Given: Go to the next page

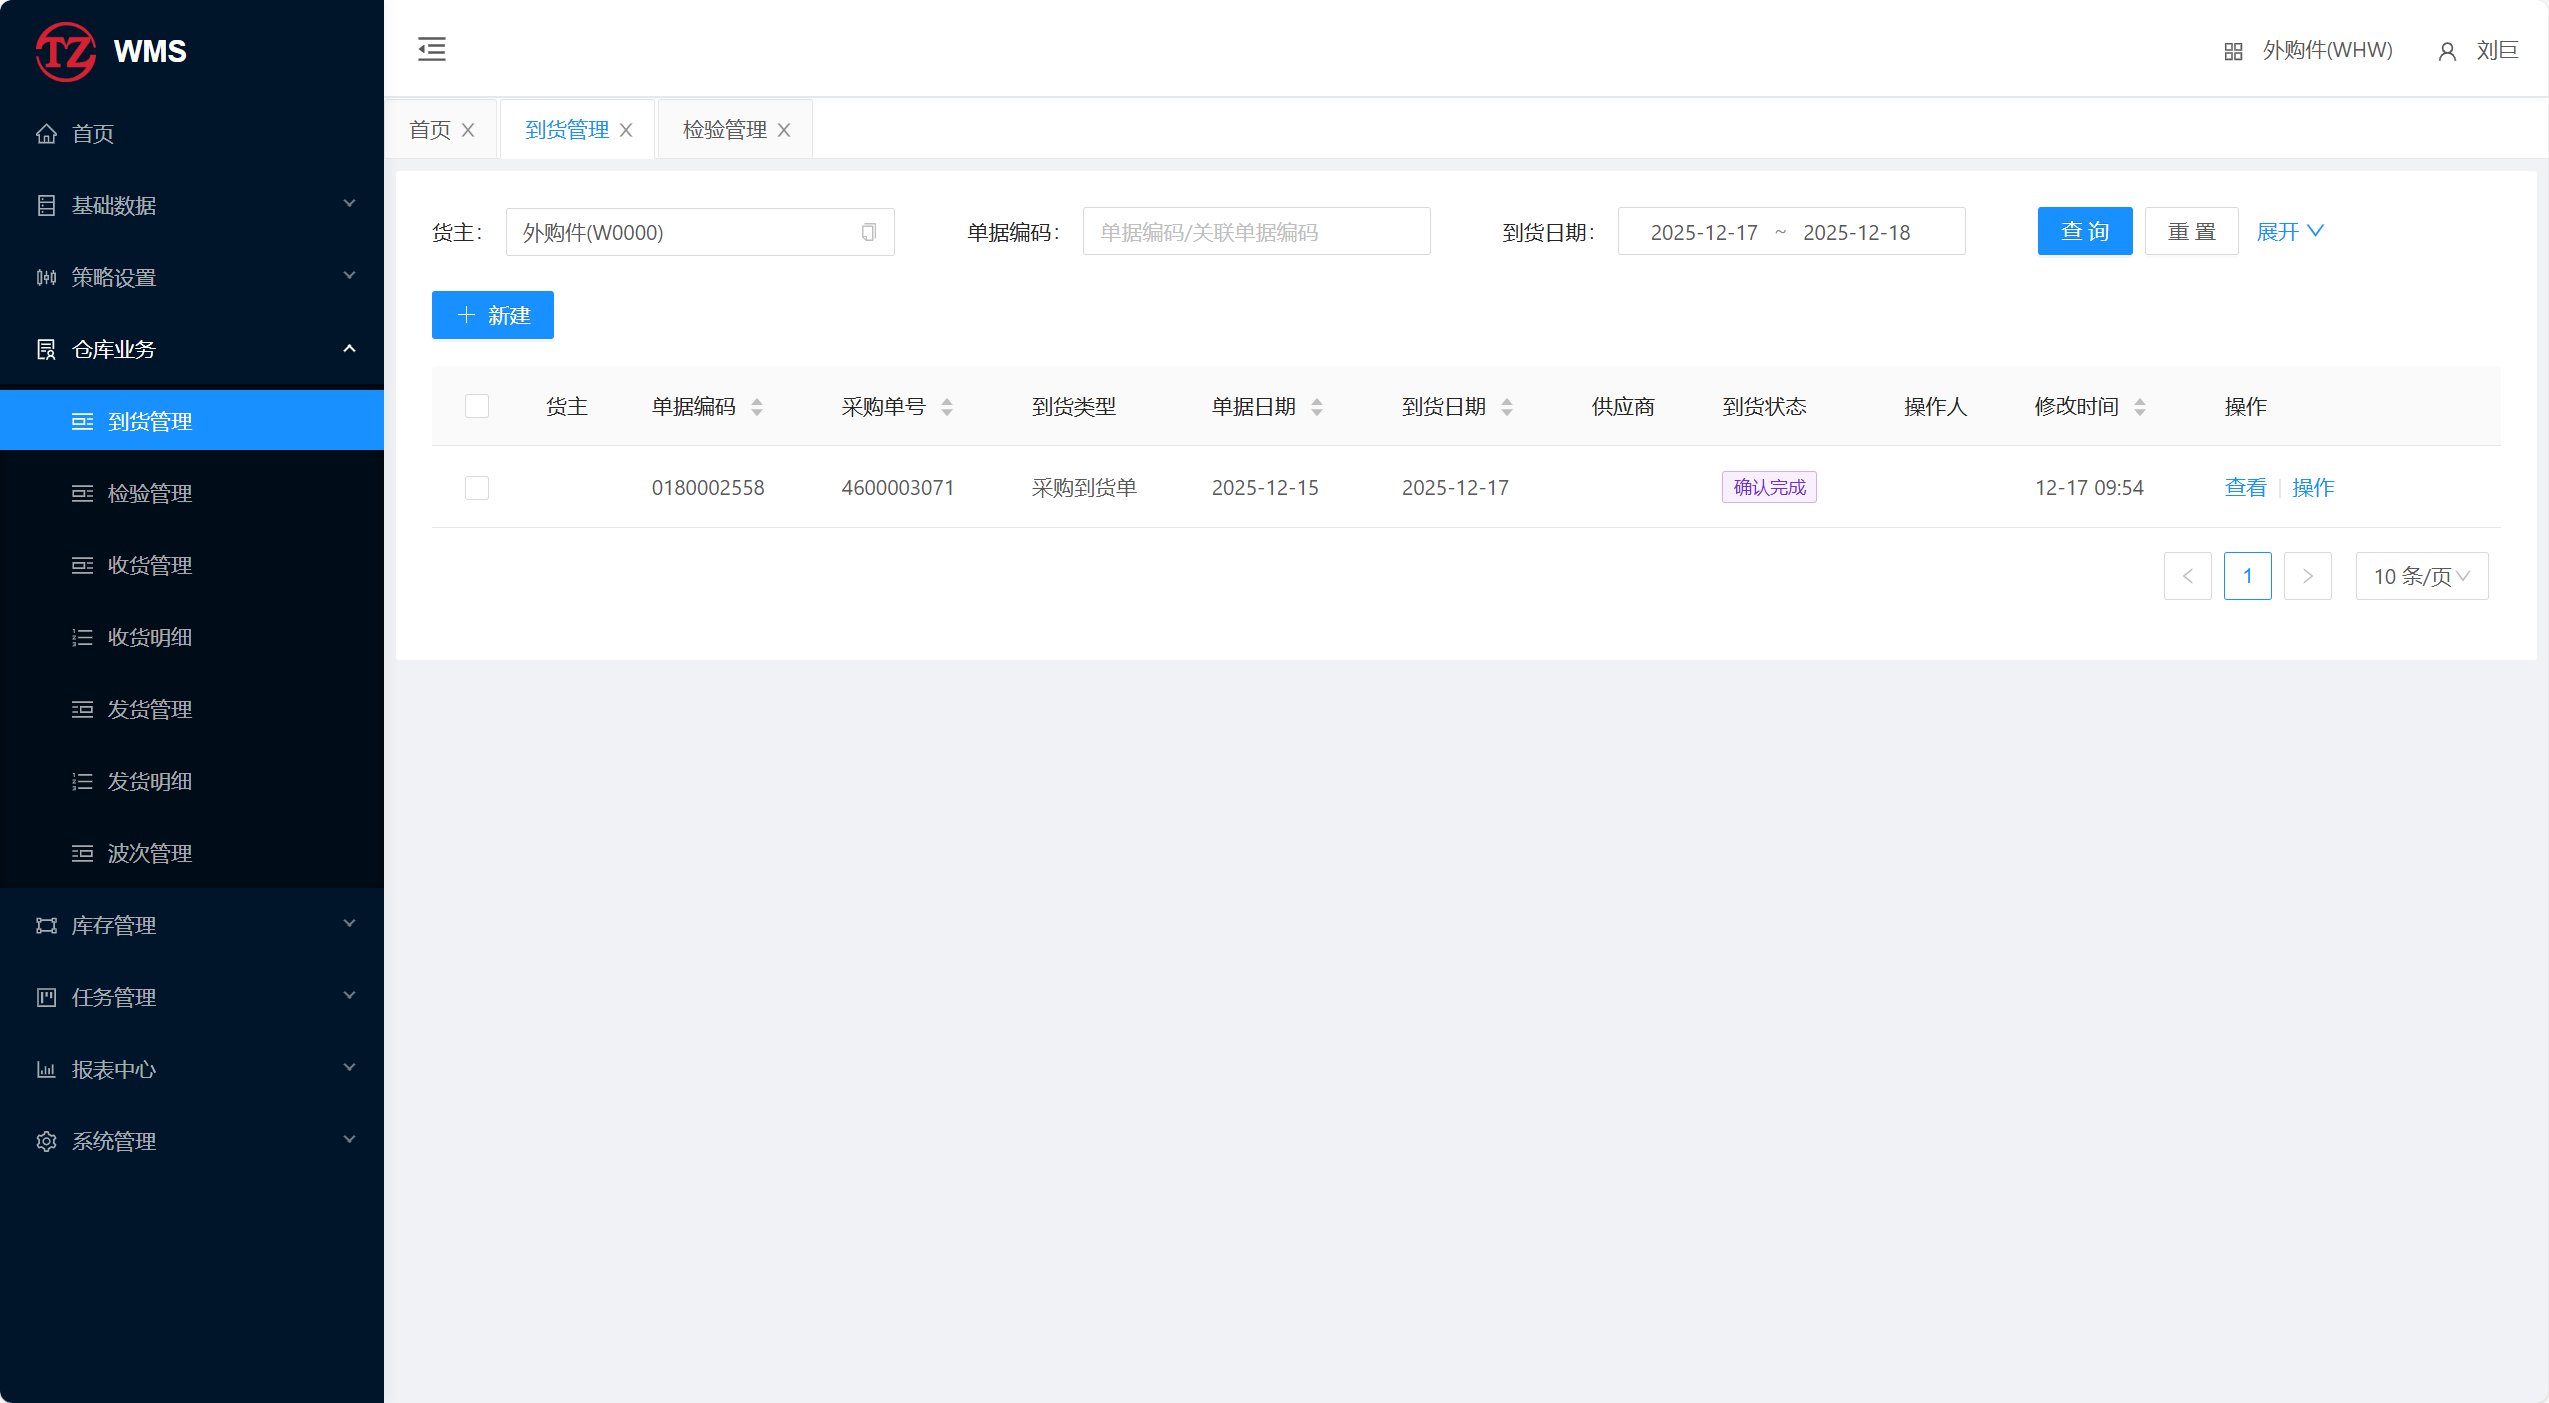Looking at the screenshot, I should [2308, 576].
